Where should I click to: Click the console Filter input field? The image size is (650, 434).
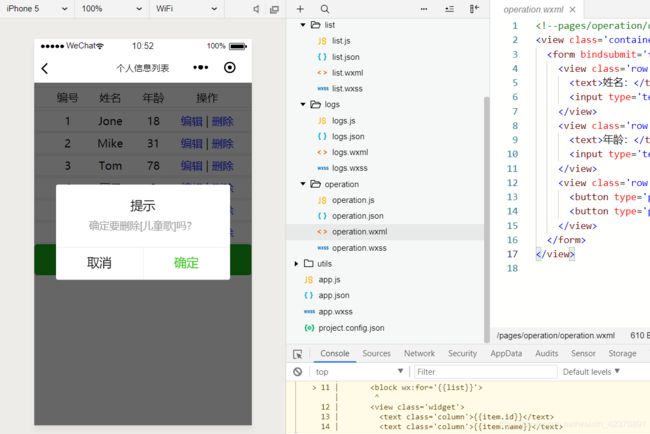click(x=485, y=372)
